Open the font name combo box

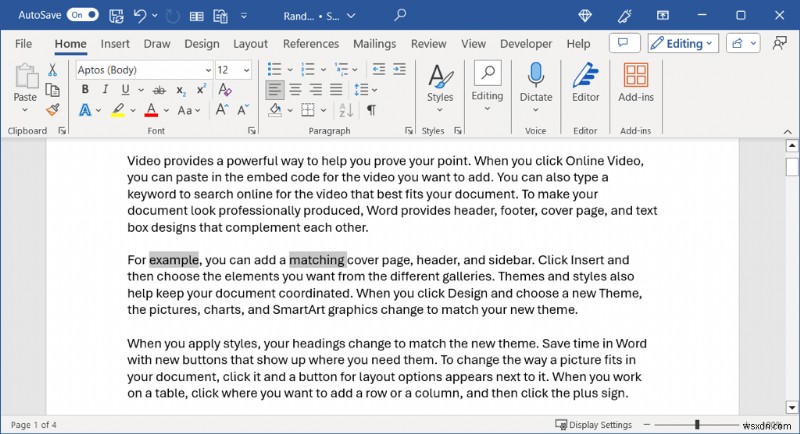(144, 70)
